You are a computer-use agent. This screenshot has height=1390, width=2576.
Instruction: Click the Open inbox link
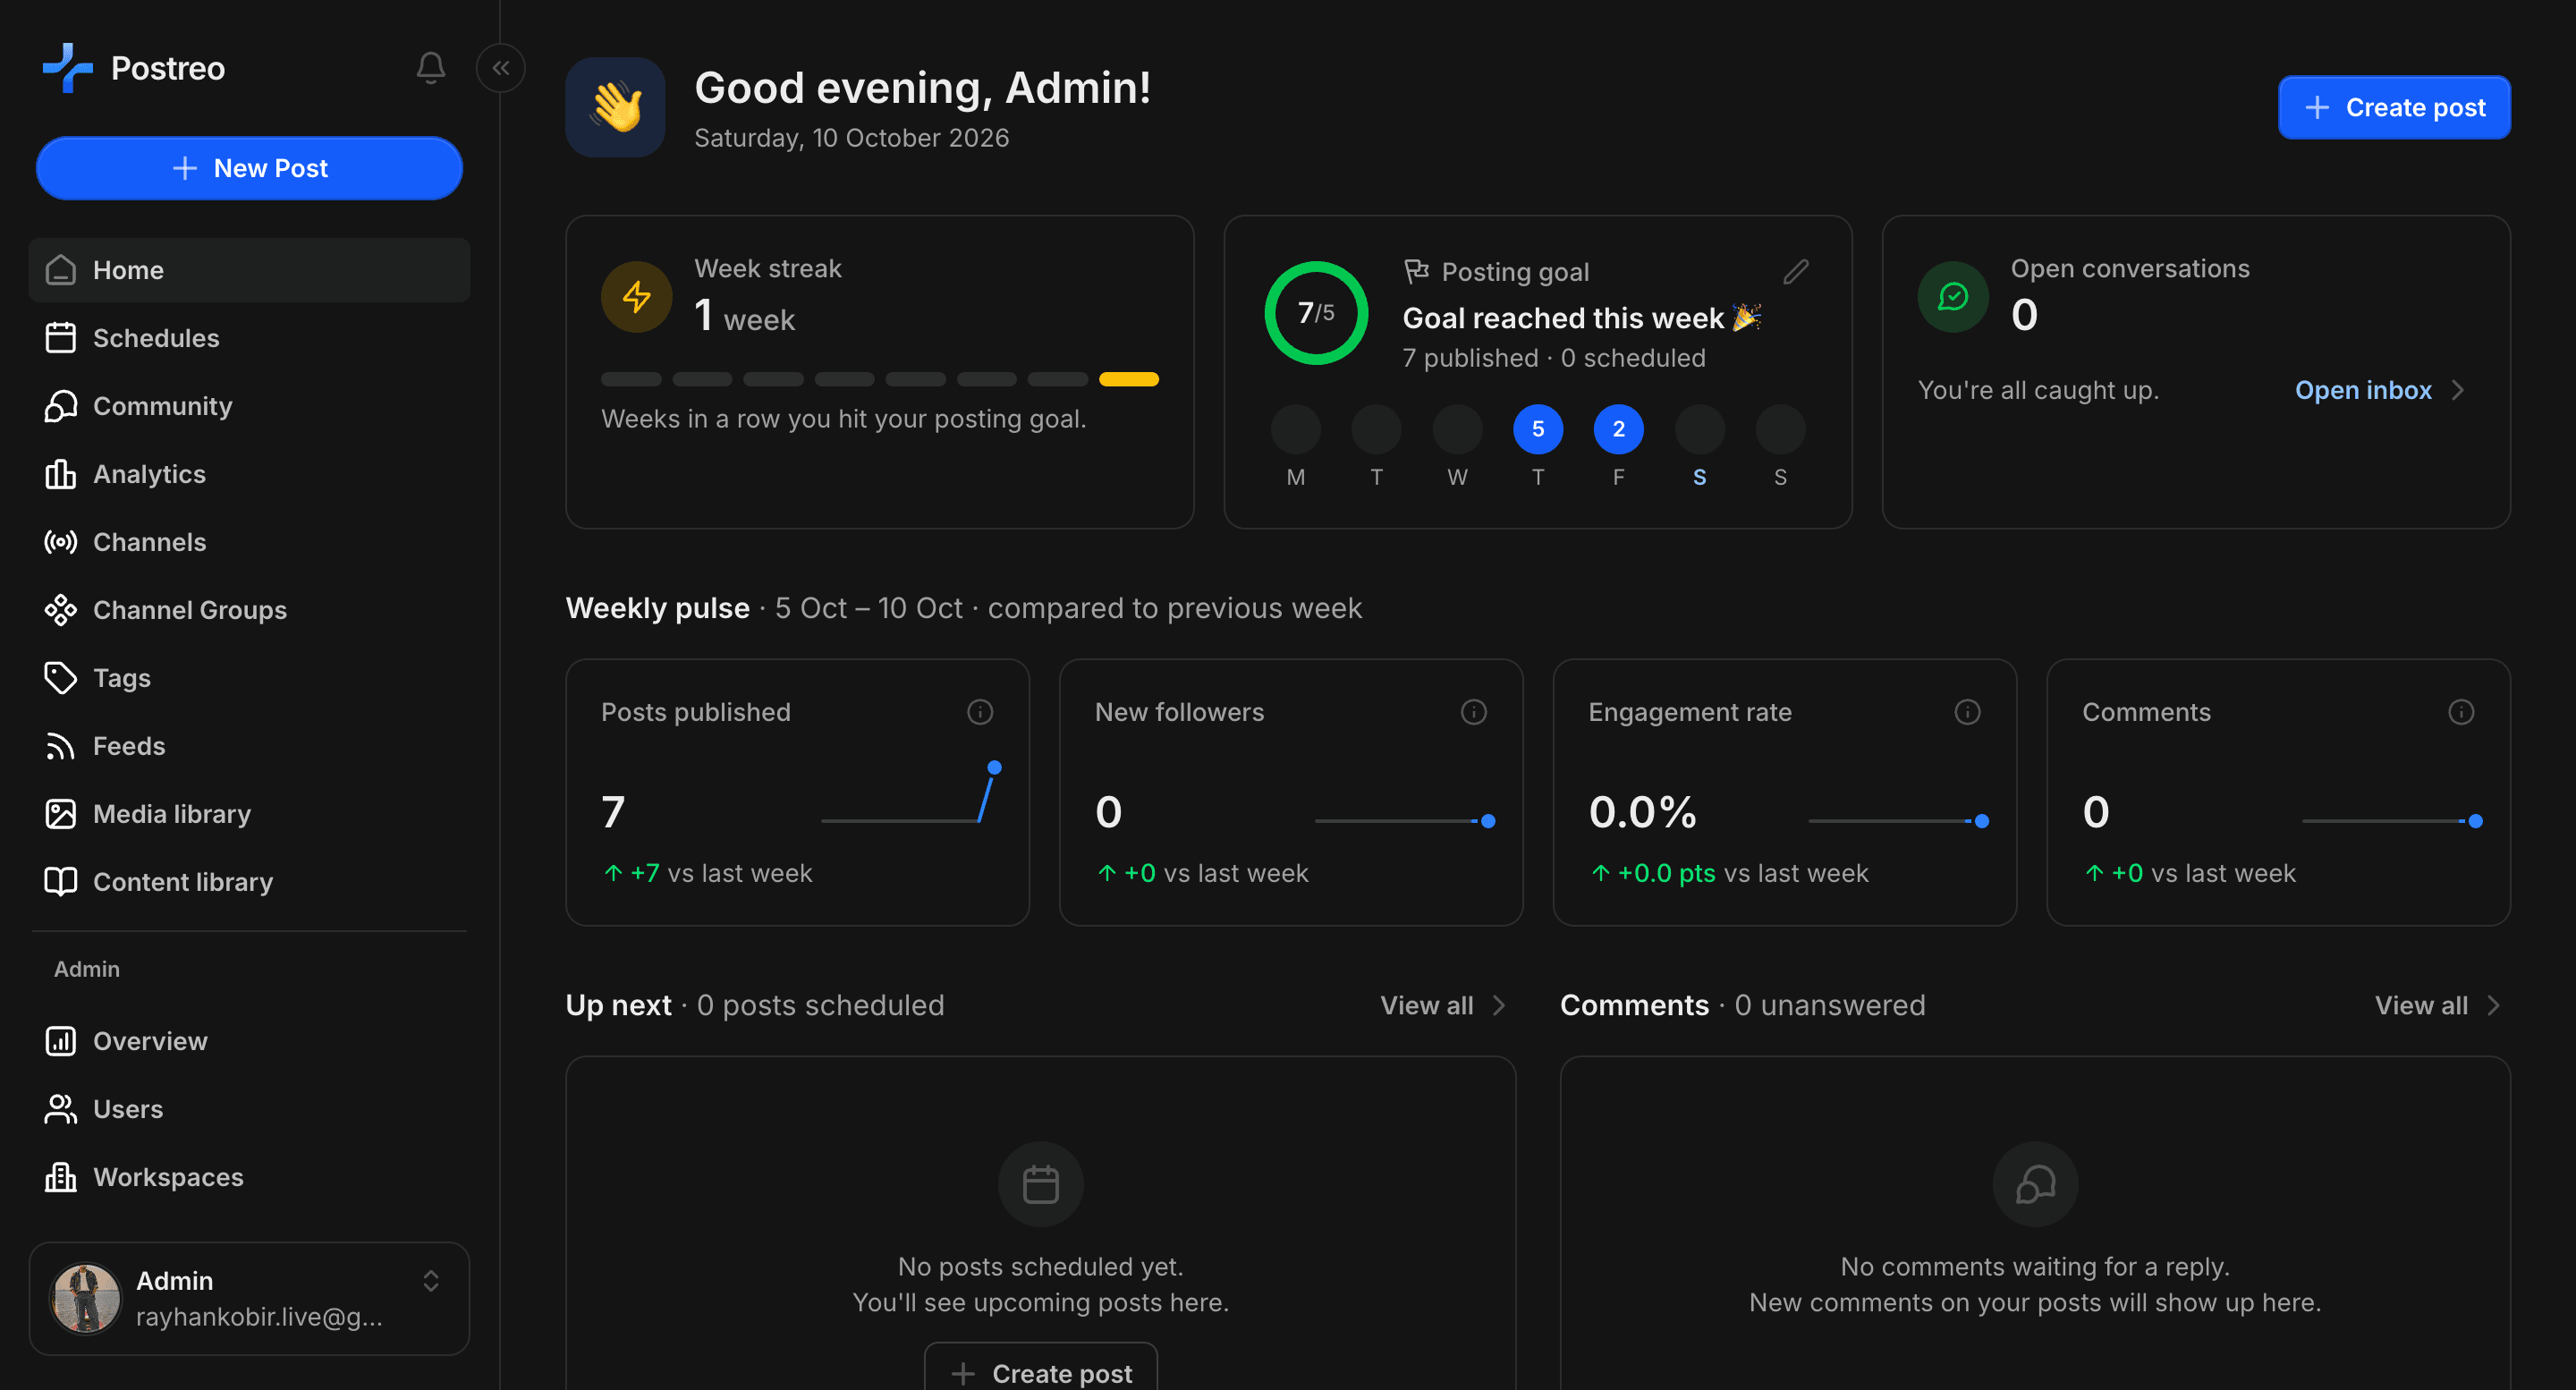coord(2363,390)
